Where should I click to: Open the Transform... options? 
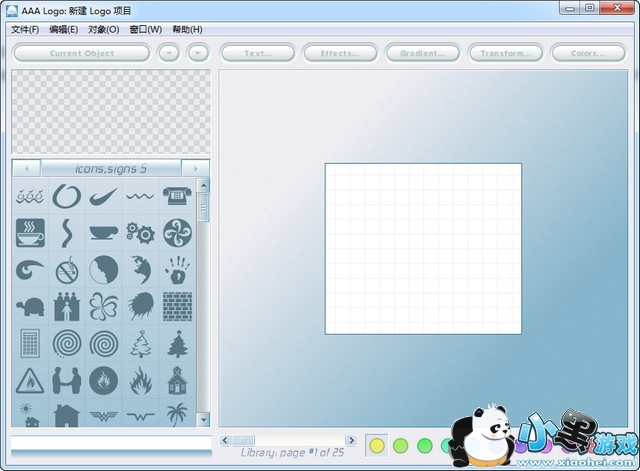(506, 53)
